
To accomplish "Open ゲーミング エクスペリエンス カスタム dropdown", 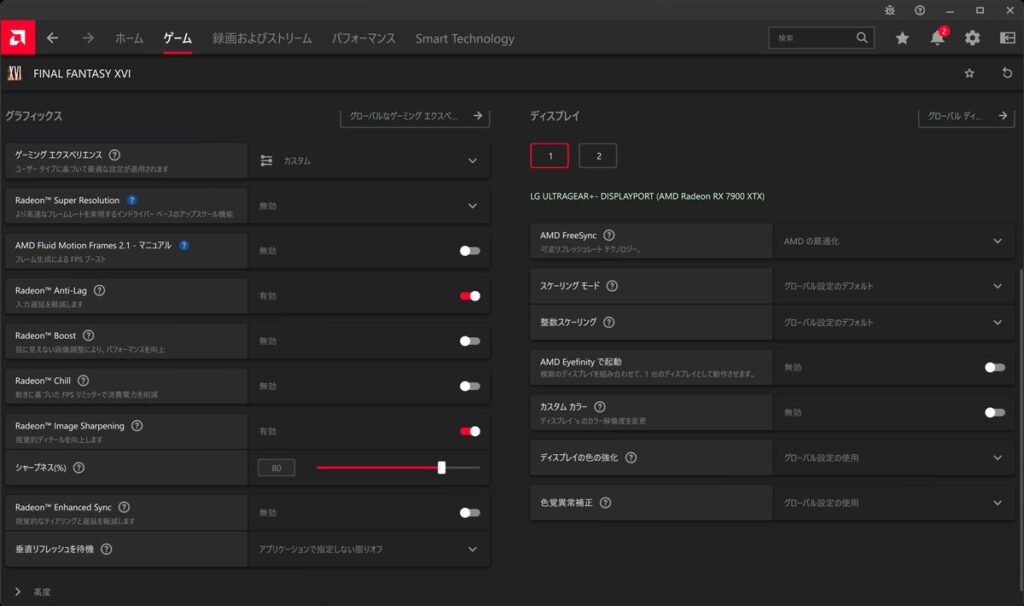I will (x=369, y=161).
